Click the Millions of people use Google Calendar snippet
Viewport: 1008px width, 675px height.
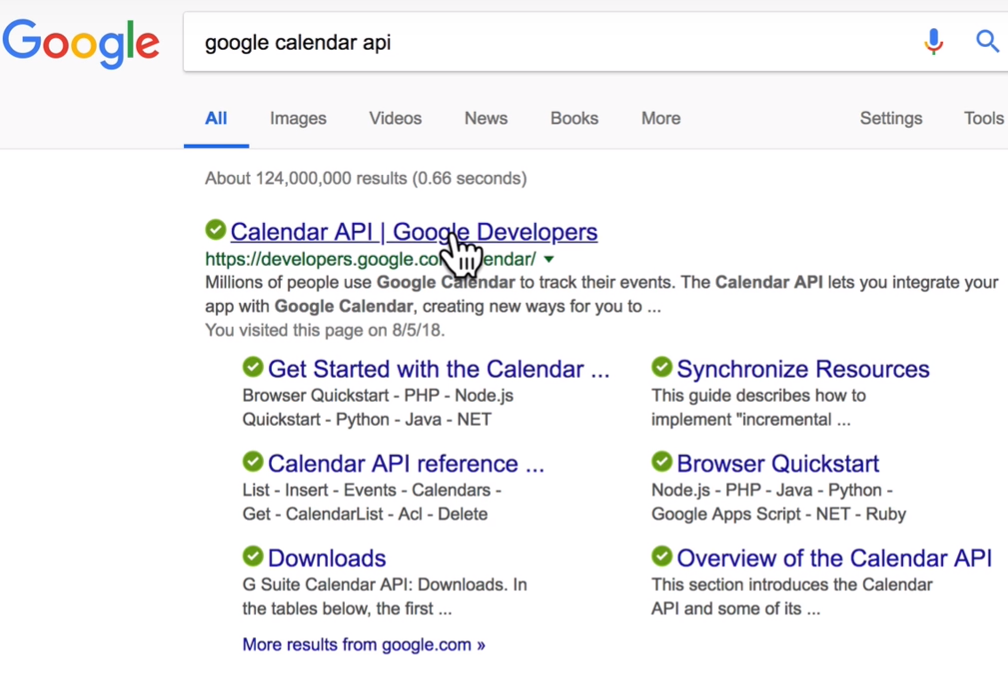pos(602,294)
